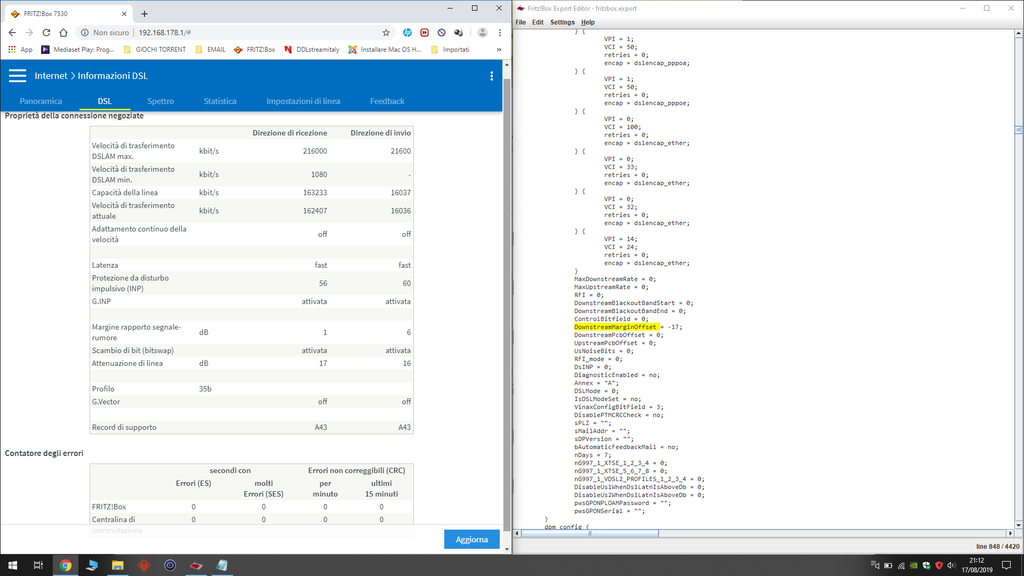The width and height of the screenshot is (1024, 576).
Task: Open the Settings menu in Export Editor
Action: [x=562, y=22]
